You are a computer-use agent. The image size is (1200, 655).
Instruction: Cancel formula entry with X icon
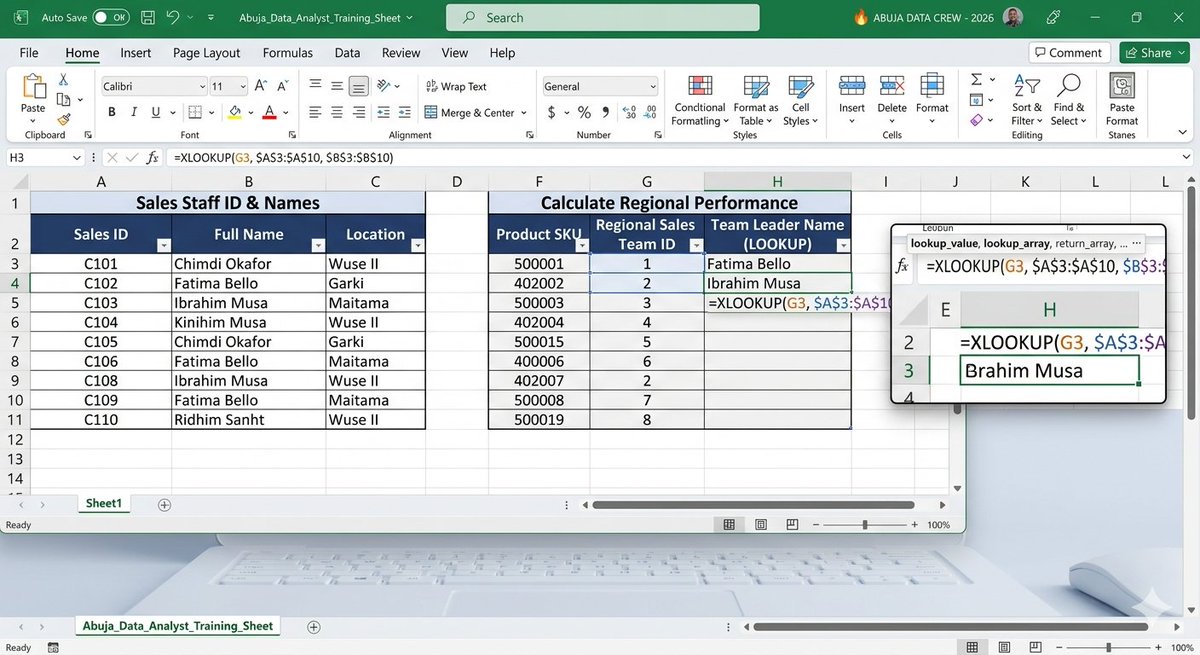112,157
